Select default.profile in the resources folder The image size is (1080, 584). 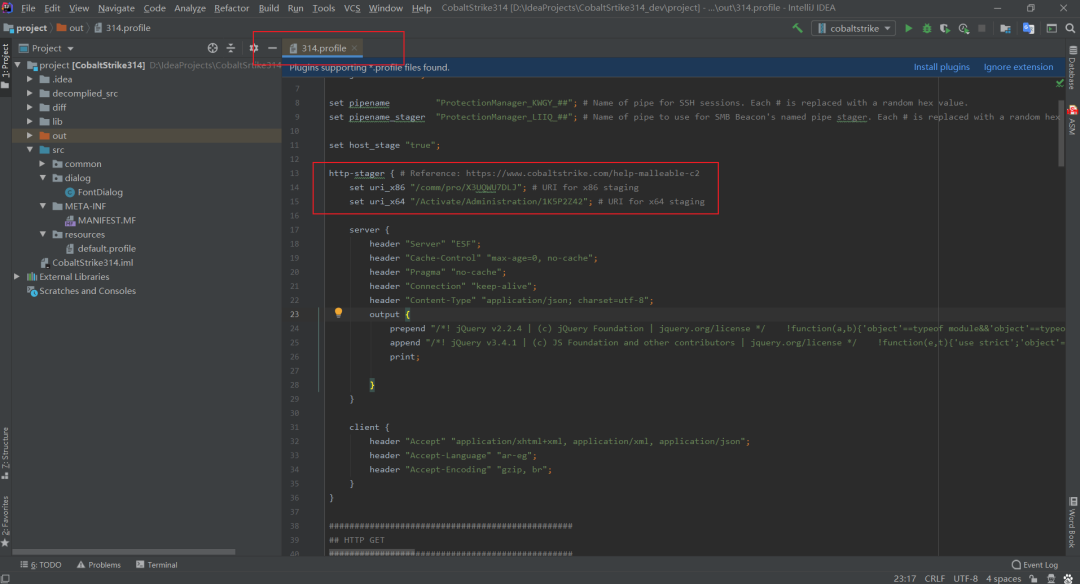101,249
